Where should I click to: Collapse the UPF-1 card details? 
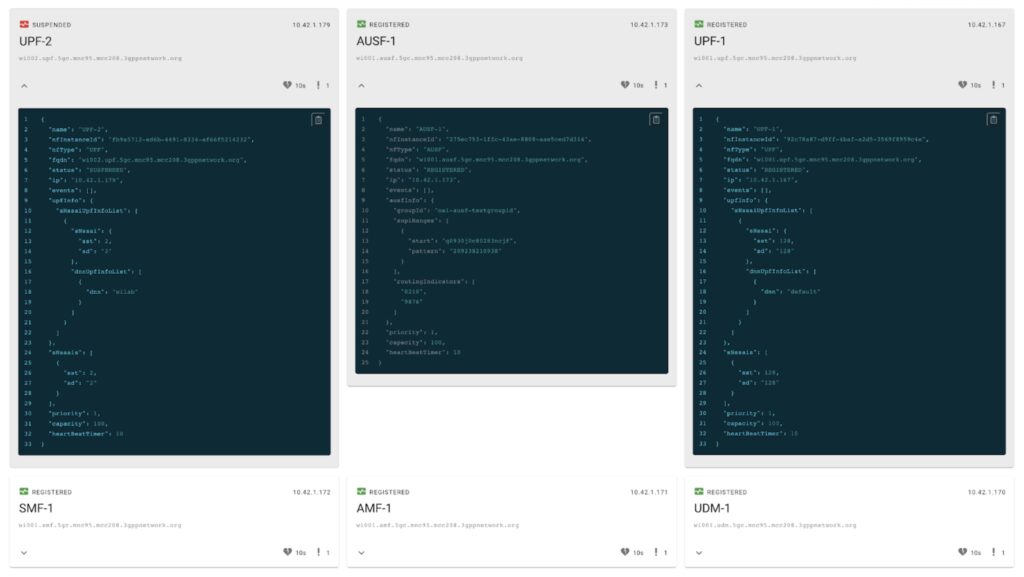click(699, 86)
